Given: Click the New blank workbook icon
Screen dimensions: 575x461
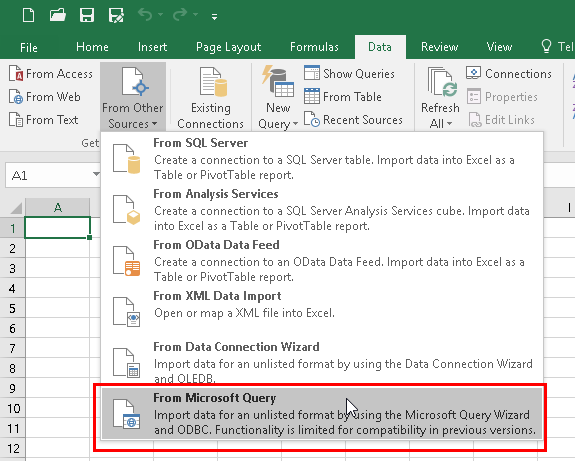Looking at the screenshot, I should pyautogui.click(x=28, y=16).
